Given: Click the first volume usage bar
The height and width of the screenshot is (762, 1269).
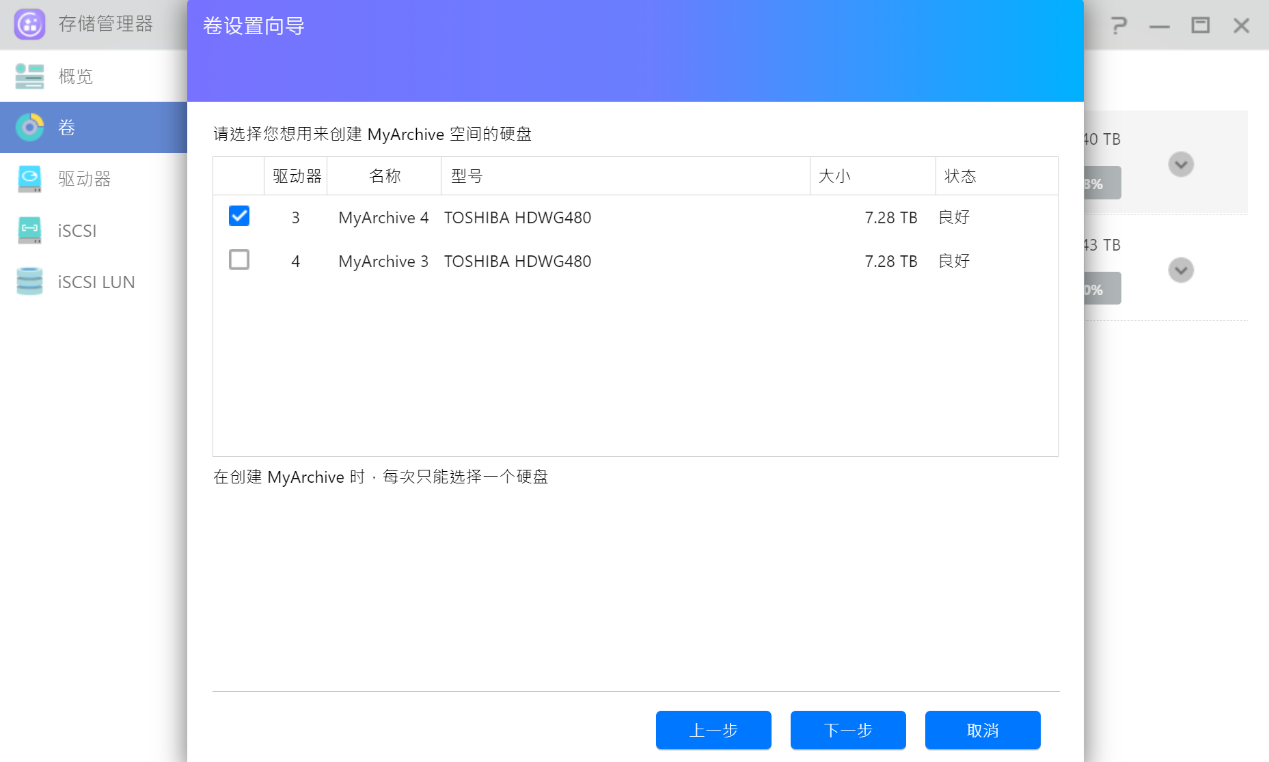Looking at the screenshot, I should (1102, 183).
